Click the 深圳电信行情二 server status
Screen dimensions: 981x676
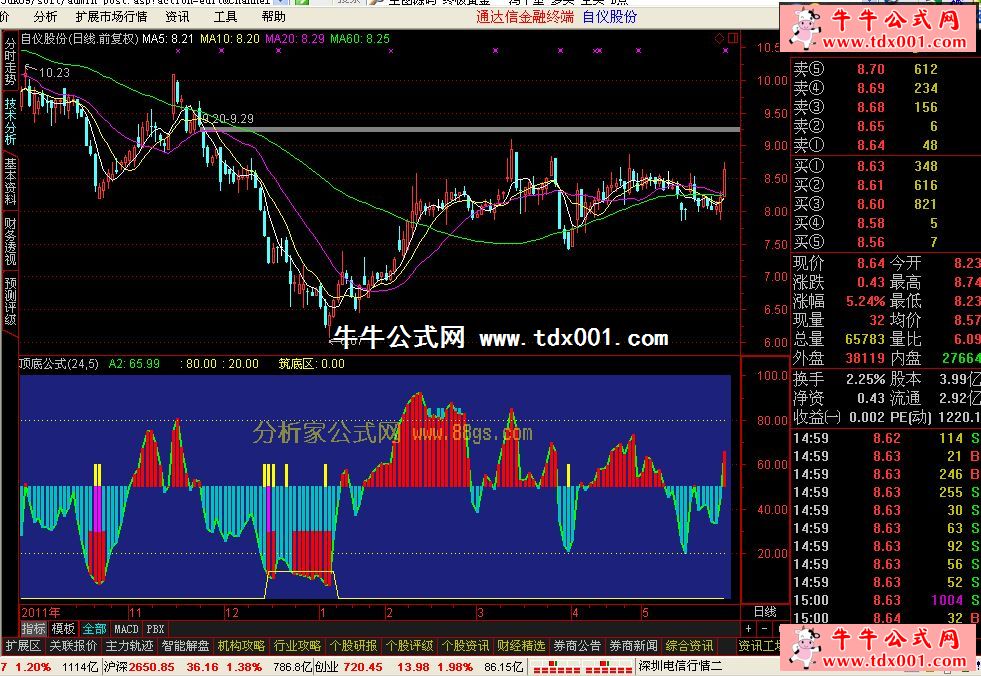pyautogui.click(x=680, y=666)
